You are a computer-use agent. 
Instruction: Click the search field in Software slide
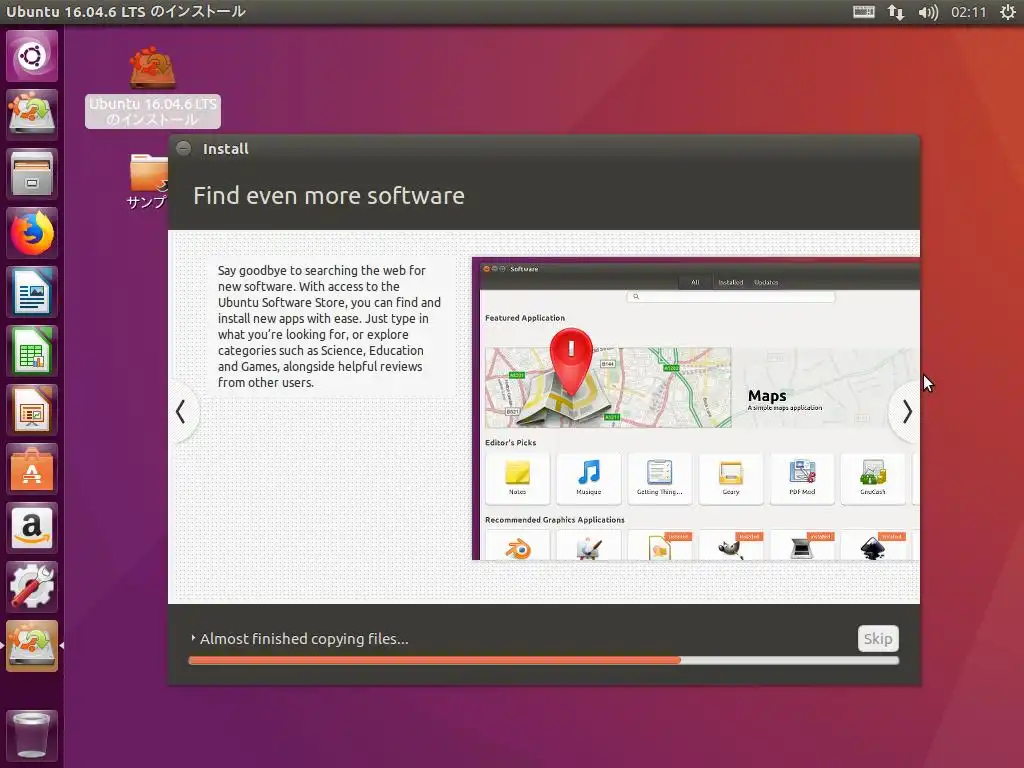(731, 296)
